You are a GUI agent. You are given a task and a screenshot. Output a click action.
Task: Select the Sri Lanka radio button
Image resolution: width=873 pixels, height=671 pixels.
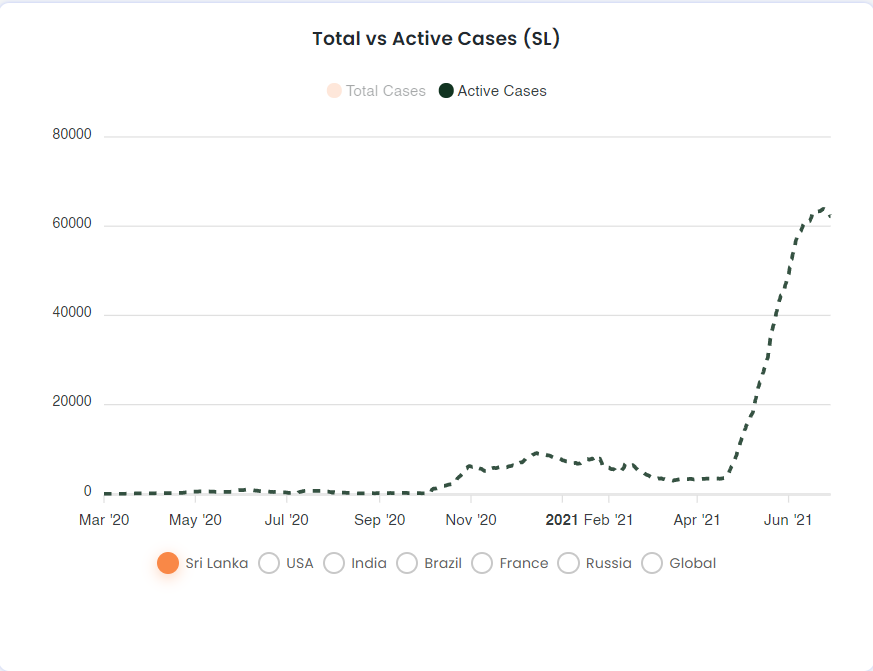click(x=168, y=563)
